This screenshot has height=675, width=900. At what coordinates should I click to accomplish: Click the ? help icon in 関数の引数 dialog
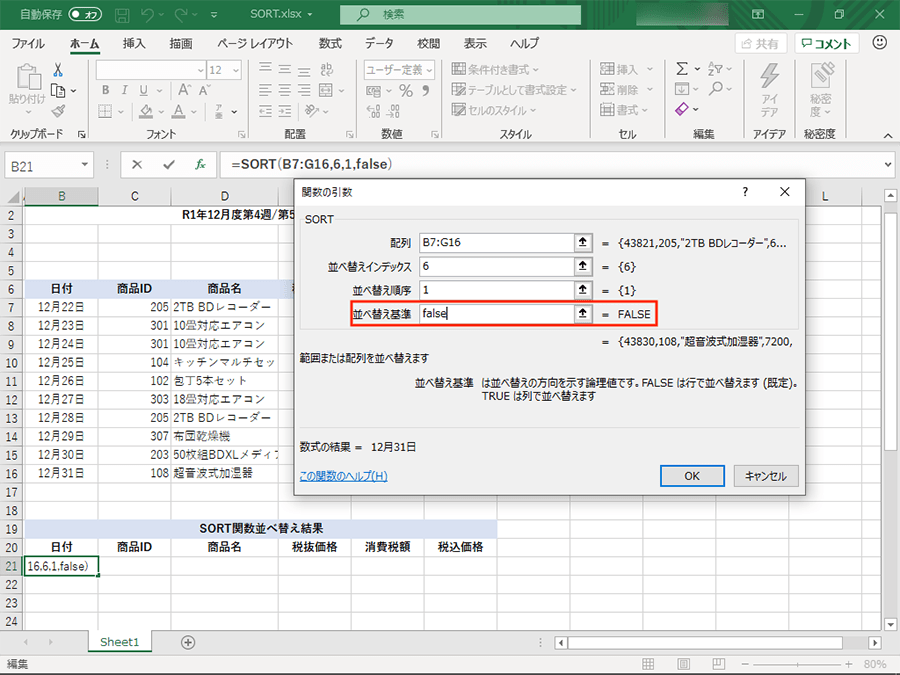tap(745, 192)
